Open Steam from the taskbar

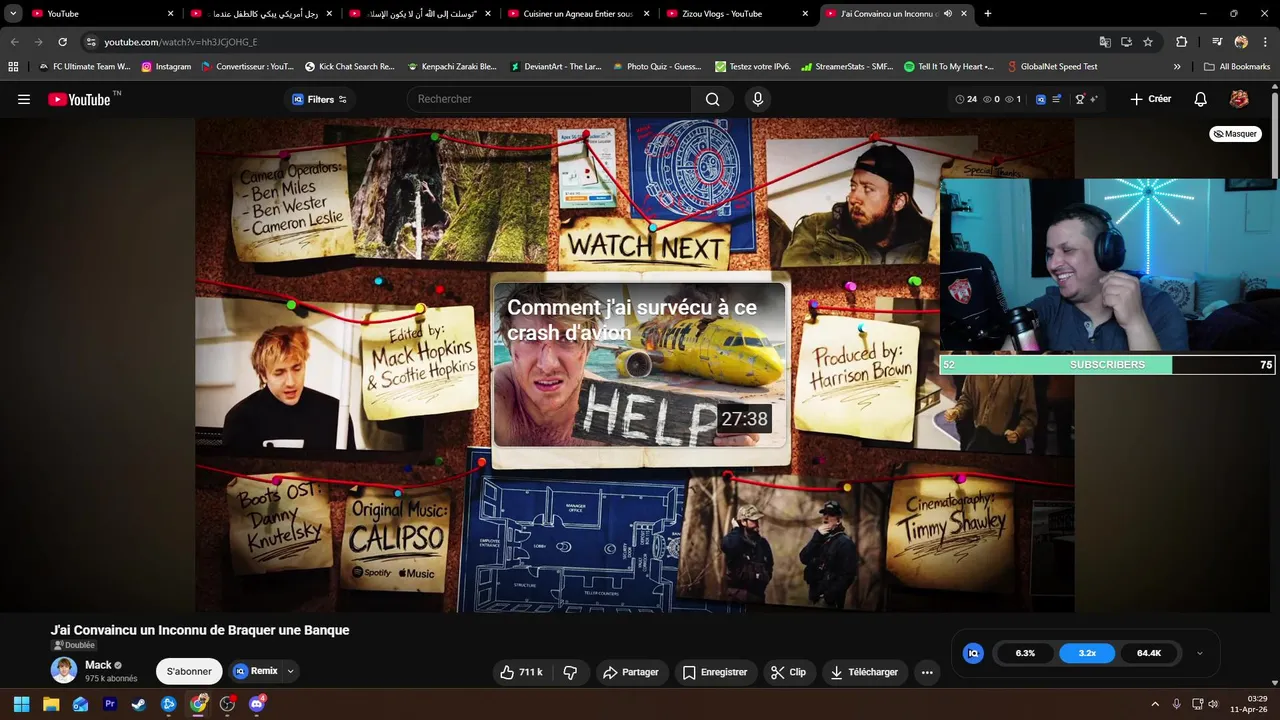(x=139, y=704)
